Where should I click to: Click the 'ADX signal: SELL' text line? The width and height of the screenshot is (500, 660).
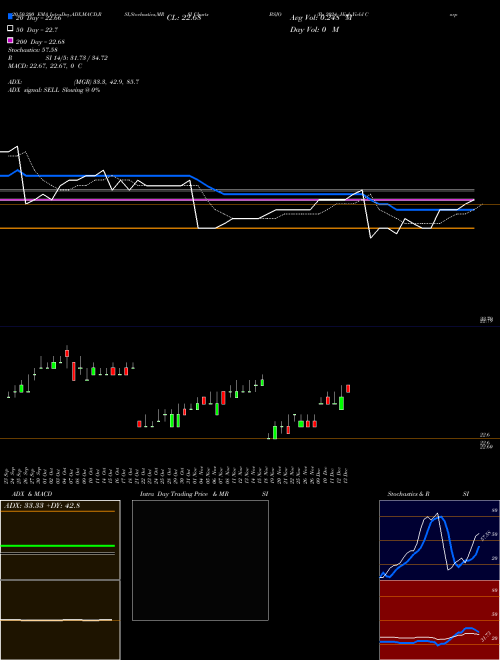click(53, 90)
